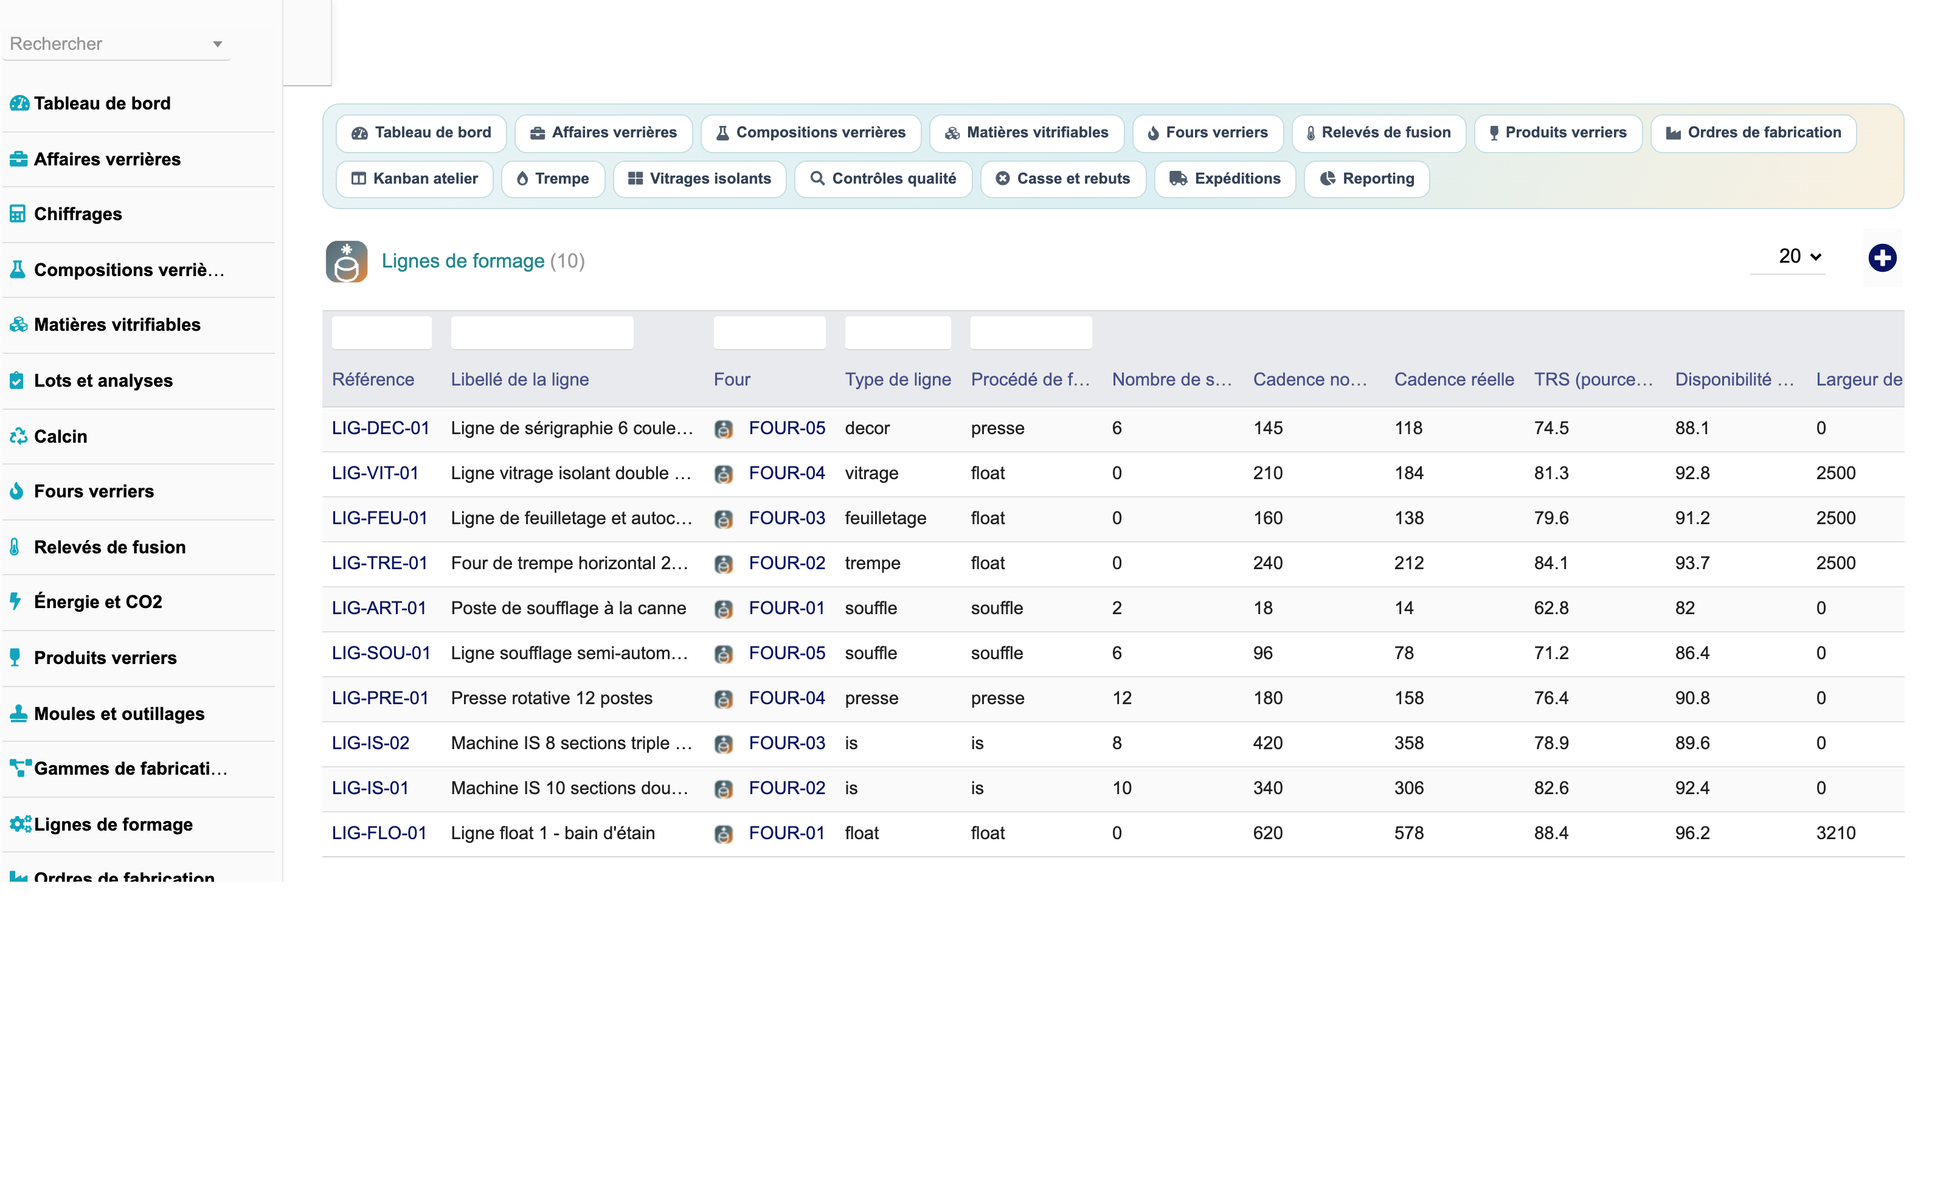
Task: Click the furnace icon in the LIG-FLO-01 row
Action: click(x=724, y=834)
